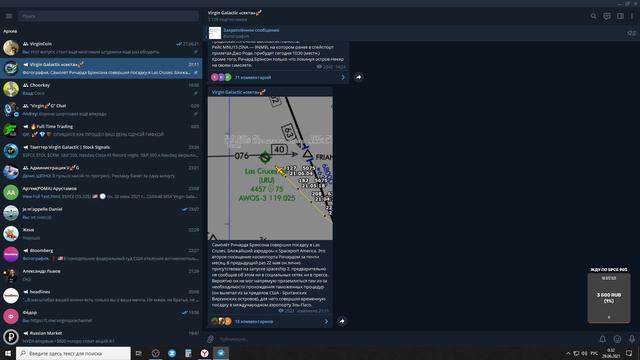Open the Las Cruces flight map image
640x360 pixels.
pos(270,168)
